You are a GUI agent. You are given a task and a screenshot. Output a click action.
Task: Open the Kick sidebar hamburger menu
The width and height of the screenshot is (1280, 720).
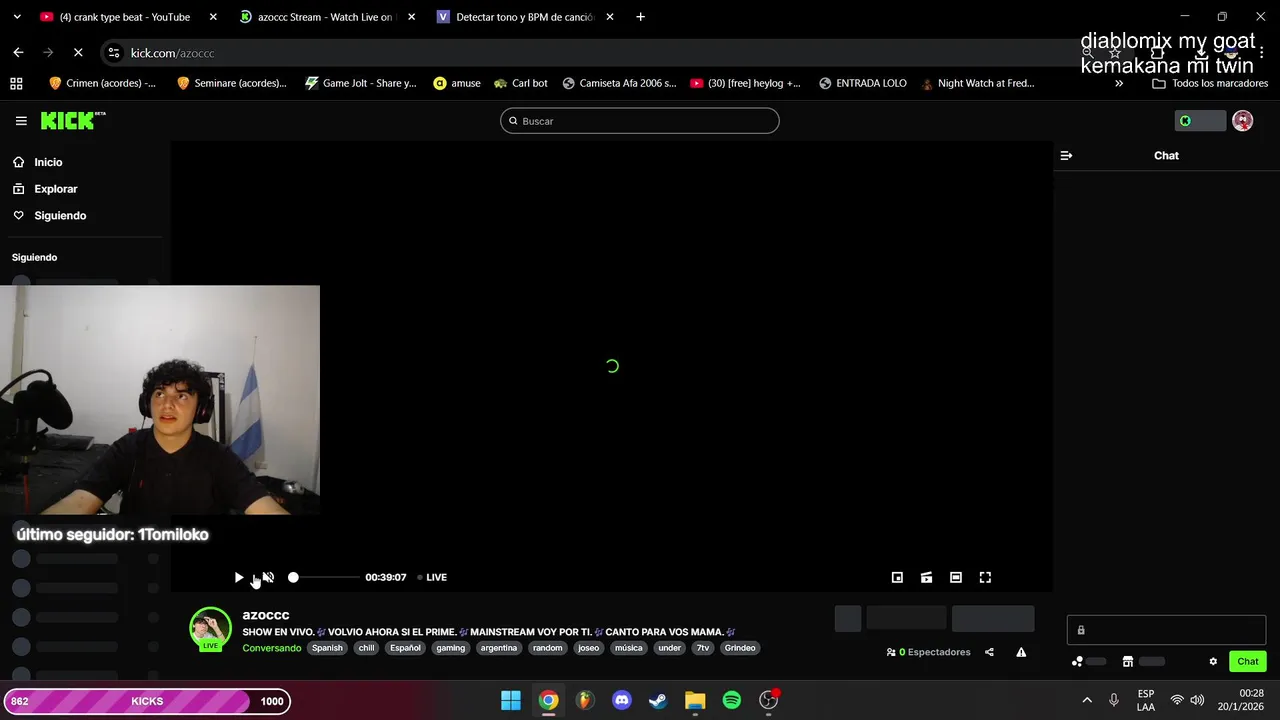[21, 121]
